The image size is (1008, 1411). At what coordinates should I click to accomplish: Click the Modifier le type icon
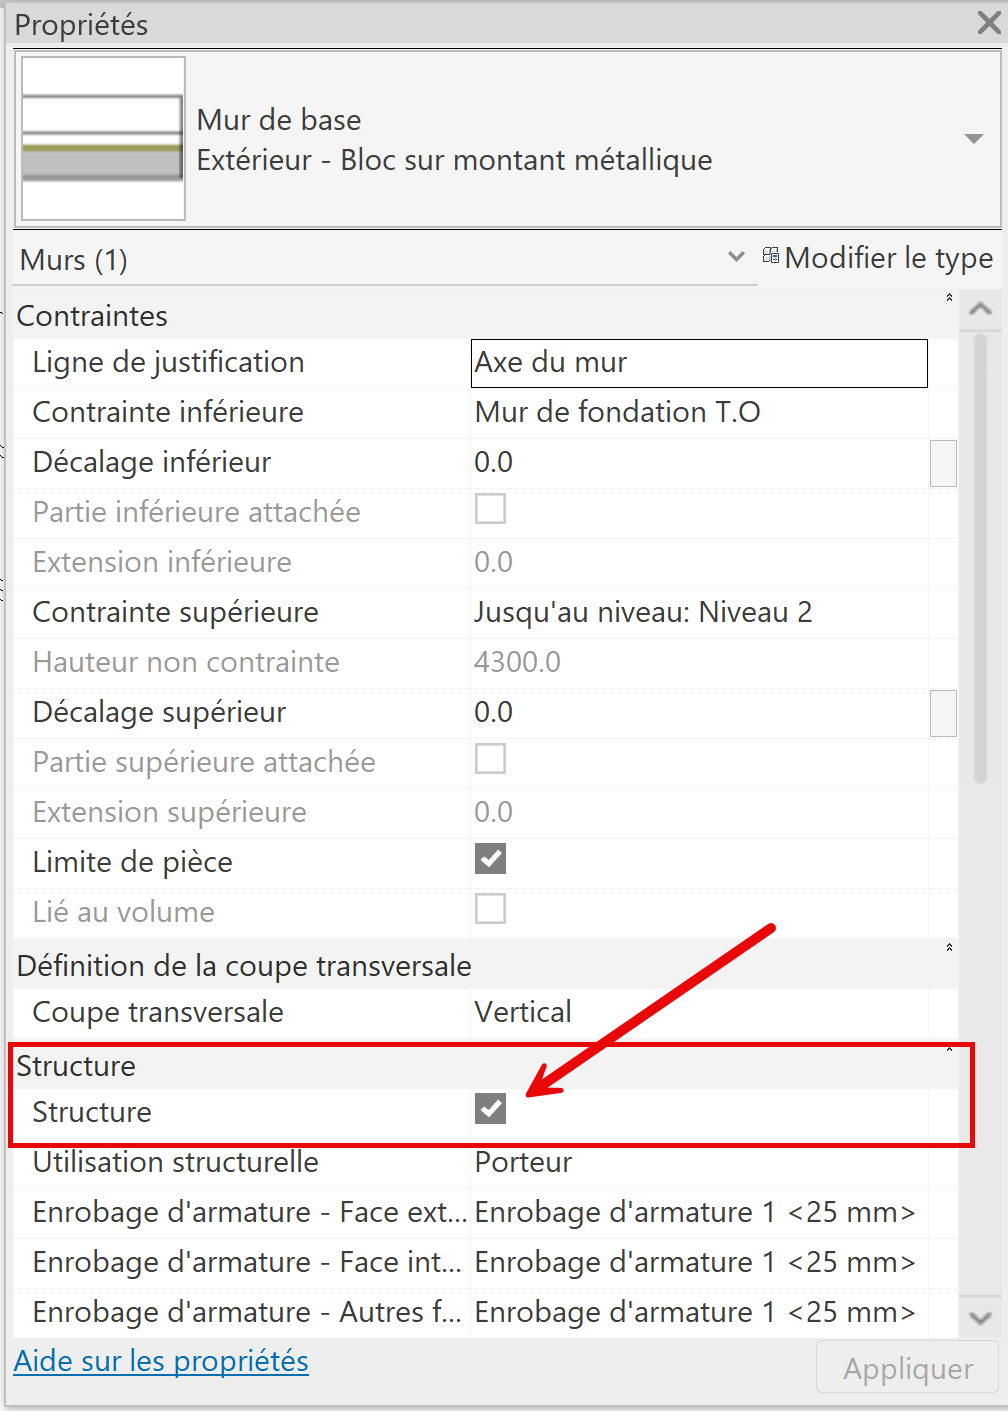coord(771,256)
